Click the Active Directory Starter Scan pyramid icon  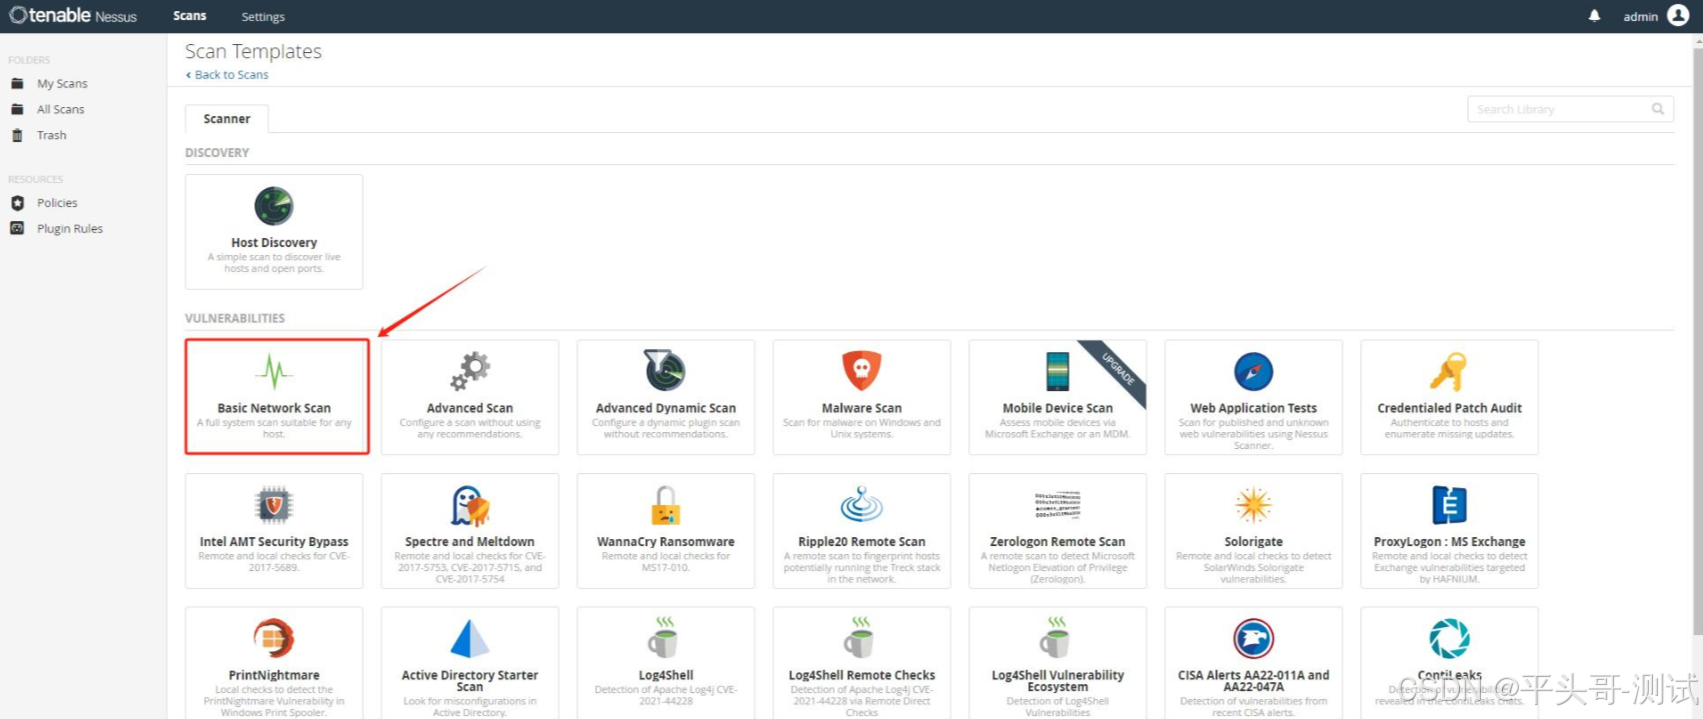click(470, 638)
